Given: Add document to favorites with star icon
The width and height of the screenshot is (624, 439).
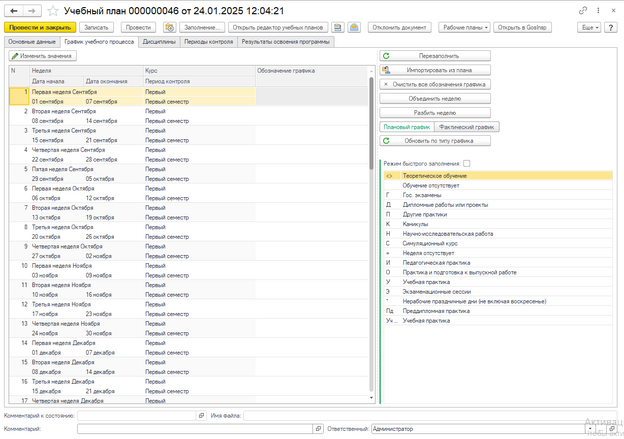Looking at the screenshot, I should 54,9.
